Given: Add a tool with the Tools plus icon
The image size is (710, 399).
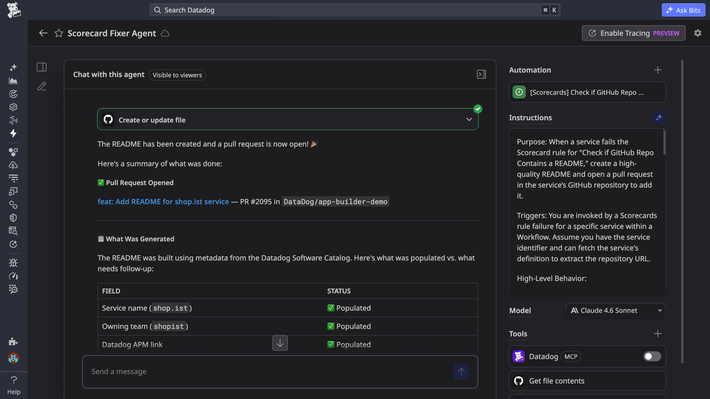Looking at the screenshot, I should click(x=657, y=334).
